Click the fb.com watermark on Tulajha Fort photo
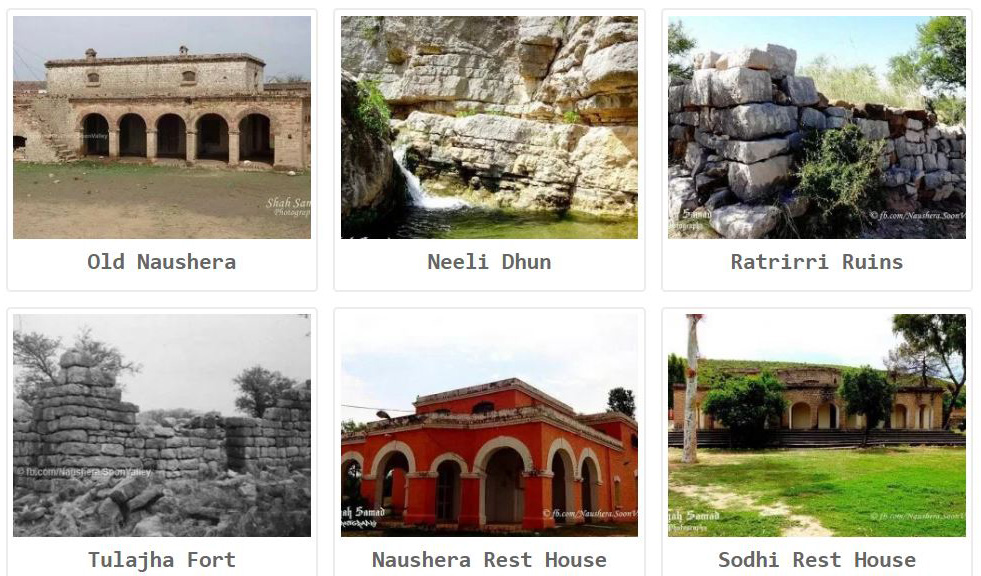Image resolution: width=981 pixels, height=576 pixels. 84,472
